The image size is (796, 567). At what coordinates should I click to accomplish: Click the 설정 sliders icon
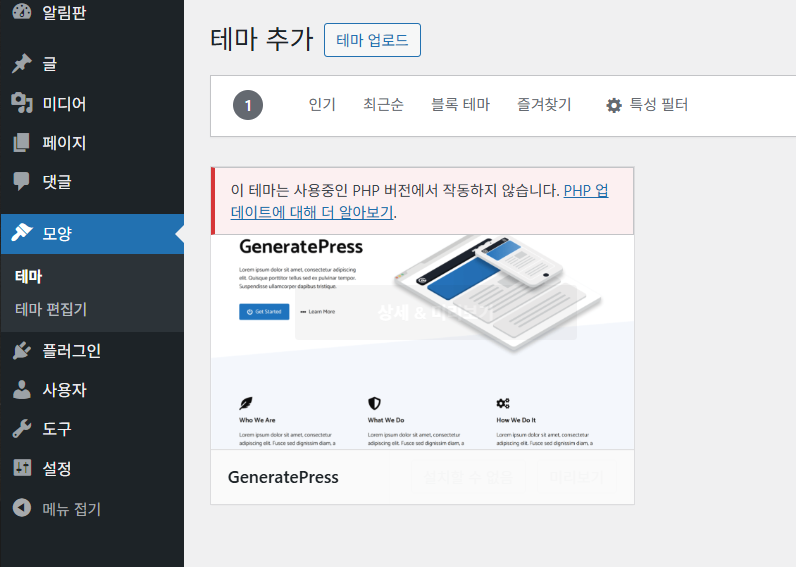click(x=21, y=468)
